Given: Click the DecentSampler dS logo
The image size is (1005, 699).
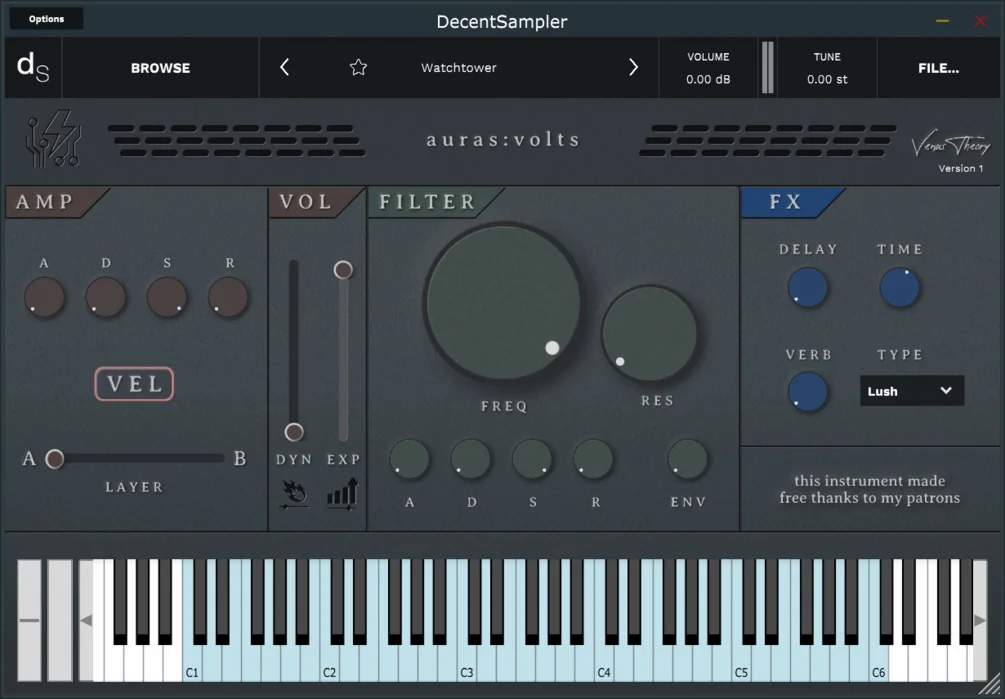Looking at the screenshot, I should (33, 67).
